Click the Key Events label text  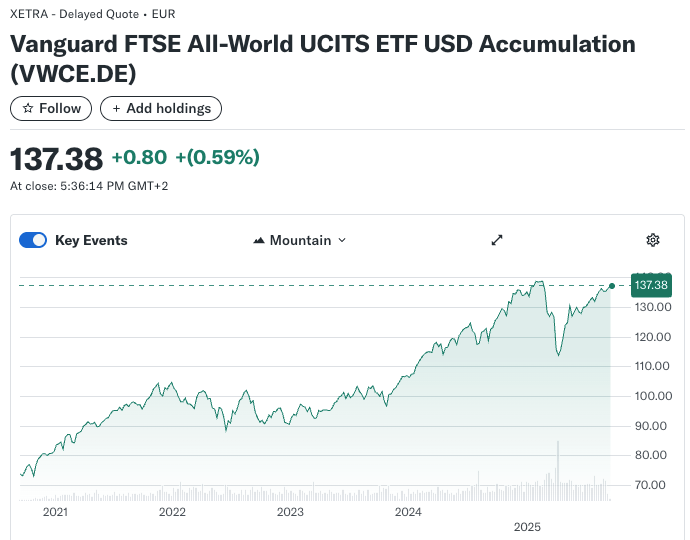tap(91, 240)
